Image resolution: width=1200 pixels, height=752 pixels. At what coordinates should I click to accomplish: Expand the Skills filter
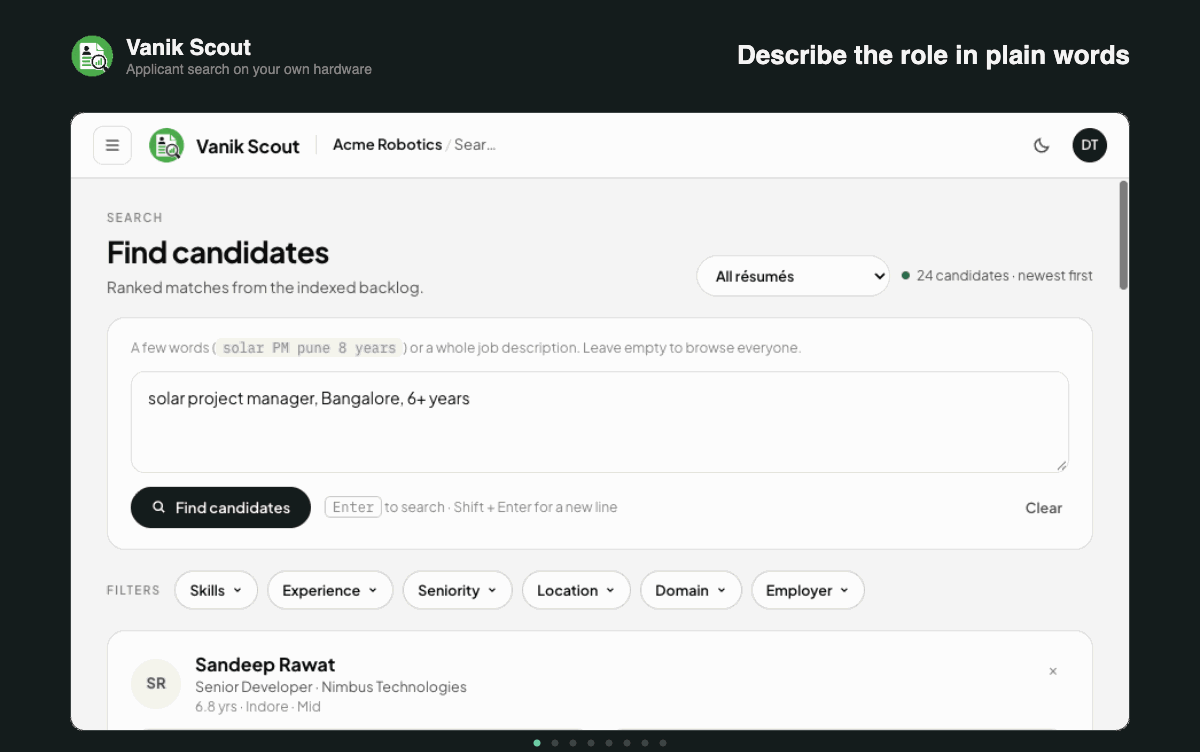click(x=216, y=590)
